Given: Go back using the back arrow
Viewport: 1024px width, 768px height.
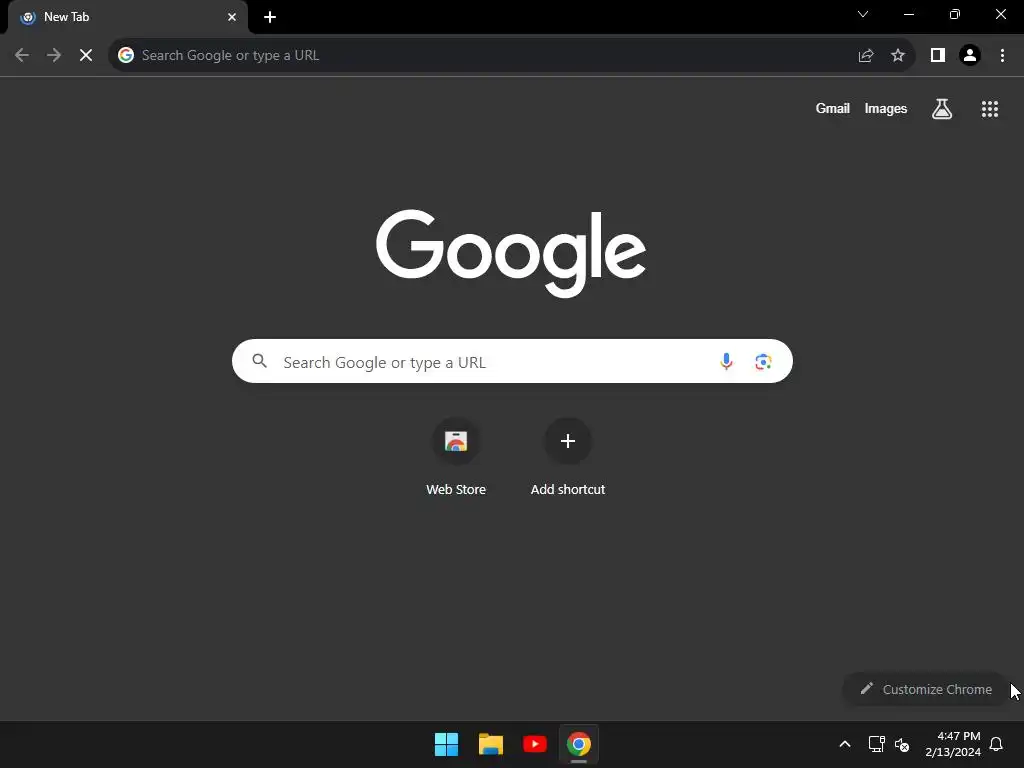Looking at the screenshot, I should coord(22,56).
